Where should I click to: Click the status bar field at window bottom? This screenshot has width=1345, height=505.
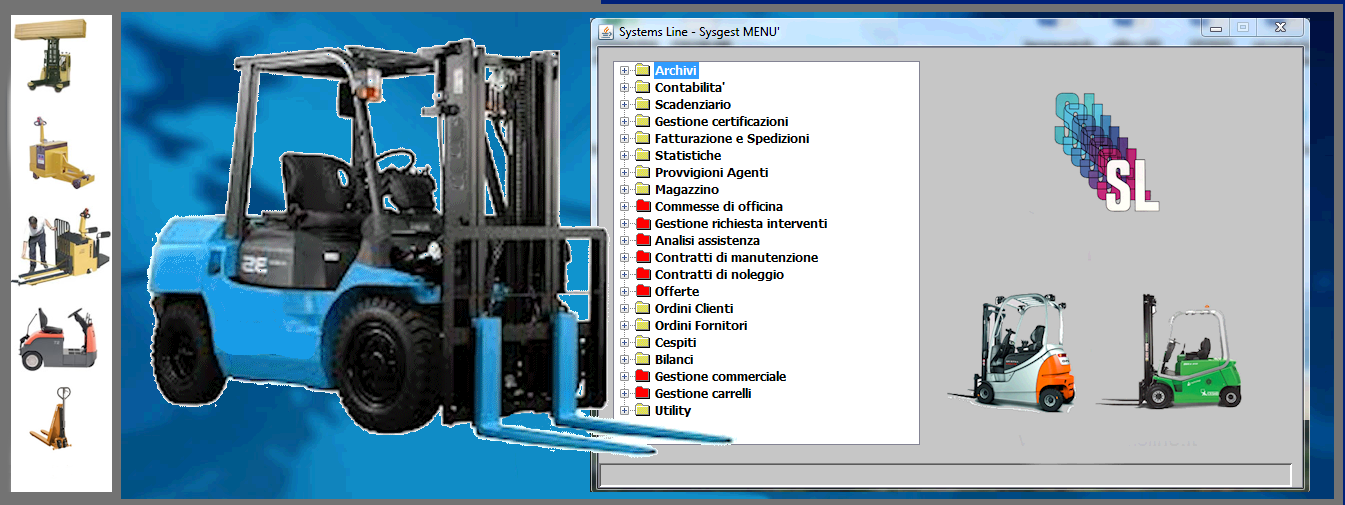point(944,474)
